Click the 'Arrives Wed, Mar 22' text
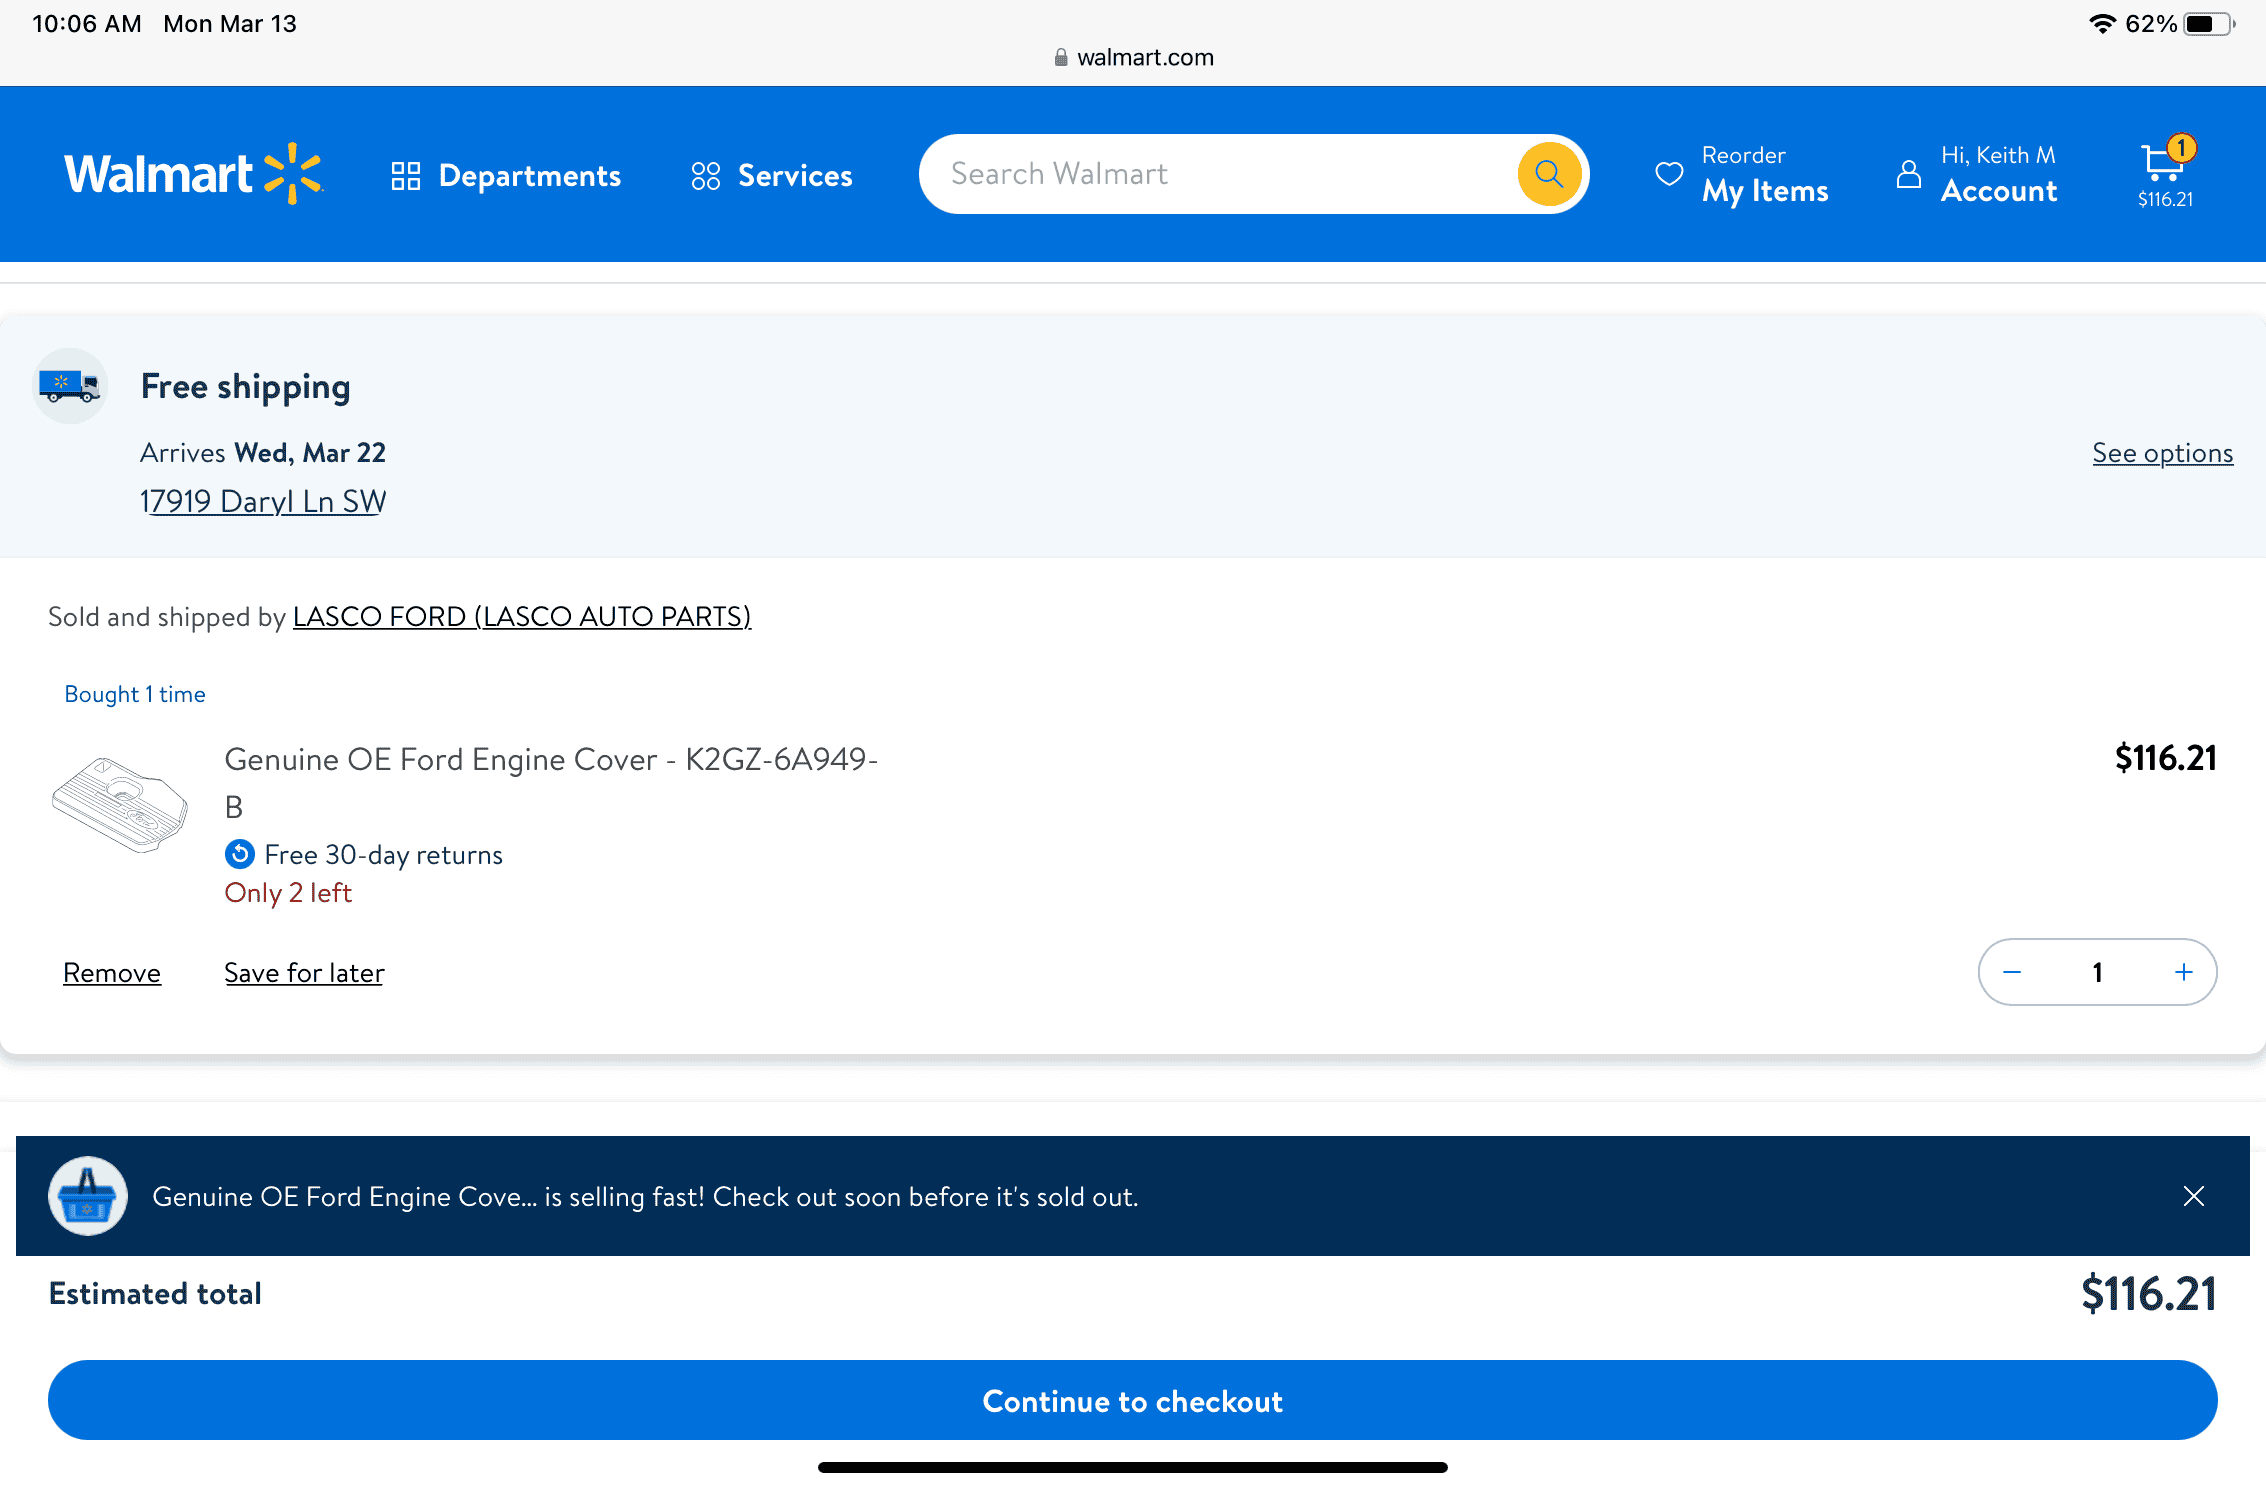Image resolution: width=2266 pixels, height=1488 pixels. click(263, 453)
